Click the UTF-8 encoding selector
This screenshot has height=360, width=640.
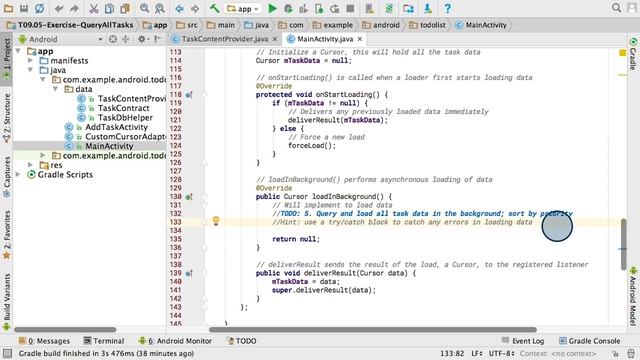pyautogui.click(x=501, y=353)
